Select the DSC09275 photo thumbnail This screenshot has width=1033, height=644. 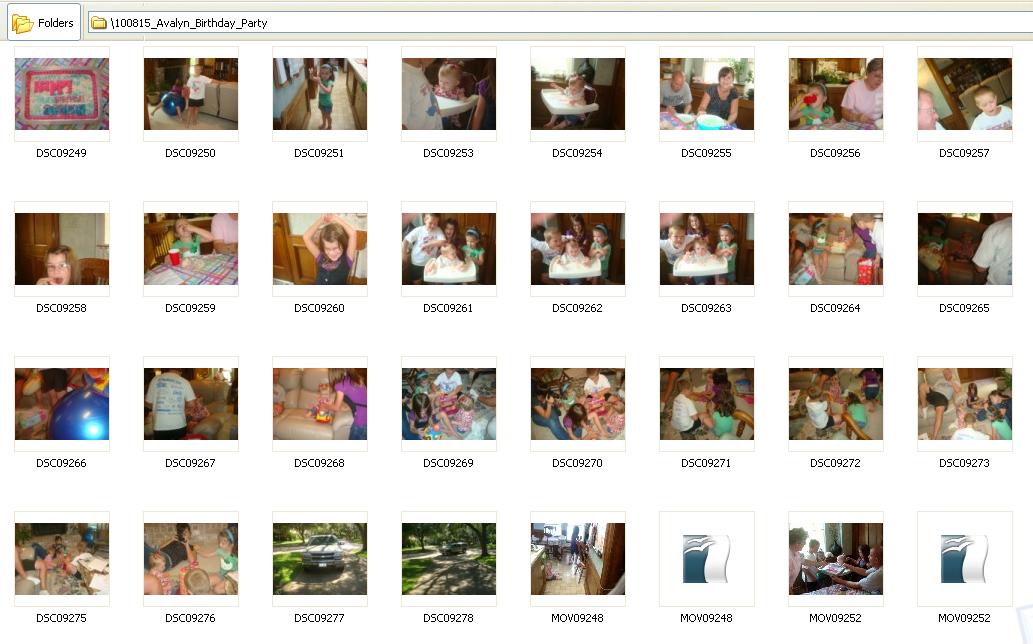tap(62, 559)
